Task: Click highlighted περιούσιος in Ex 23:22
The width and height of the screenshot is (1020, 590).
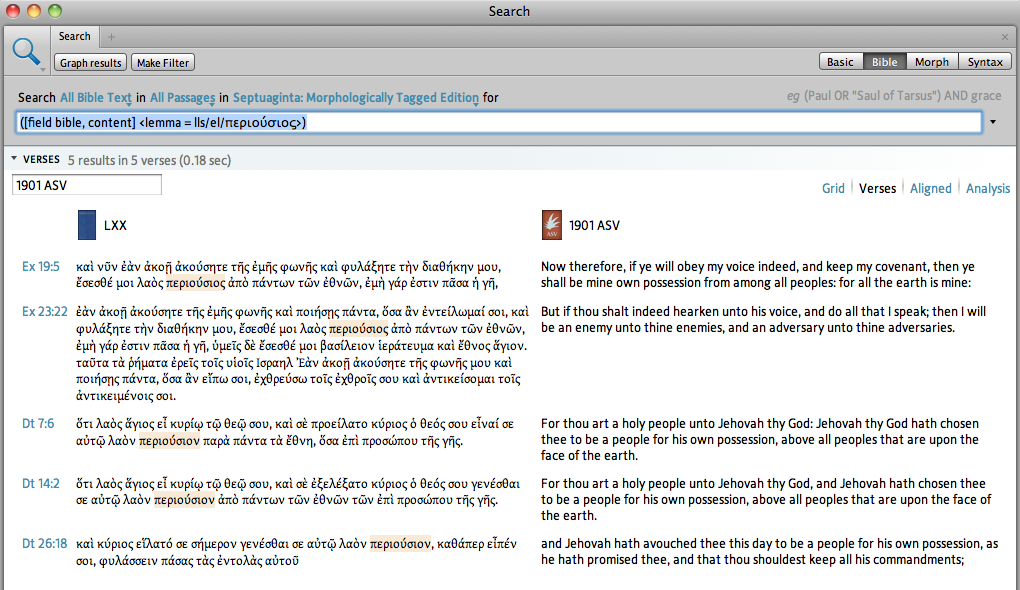Action: [x=358, y=328]
